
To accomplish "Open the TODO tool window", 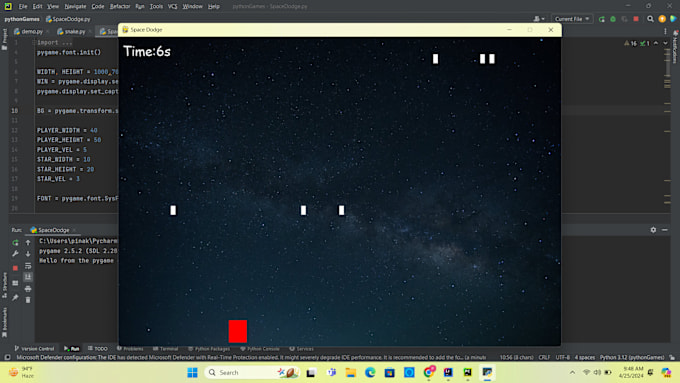I will point(98,349).
